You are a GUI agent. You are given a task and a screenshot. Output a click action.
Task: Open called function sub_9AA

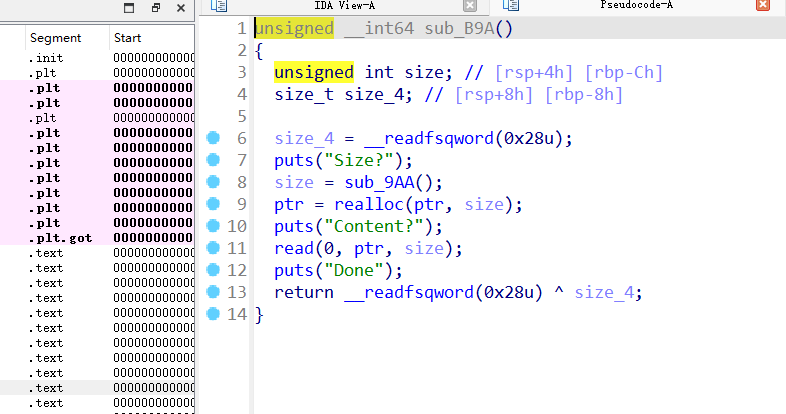[x=379, y=182]
